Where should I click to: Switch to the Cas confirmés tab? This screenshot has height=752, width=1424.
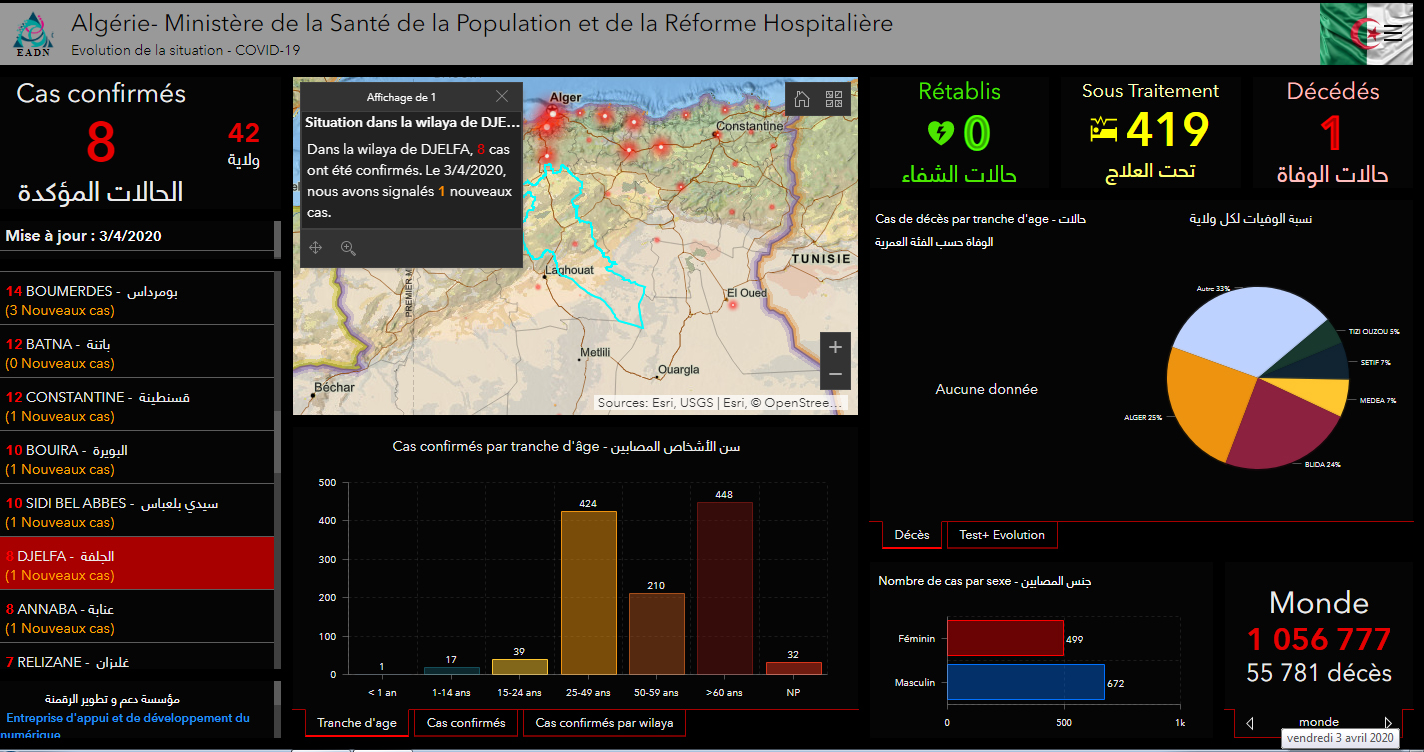pos(466,723)
